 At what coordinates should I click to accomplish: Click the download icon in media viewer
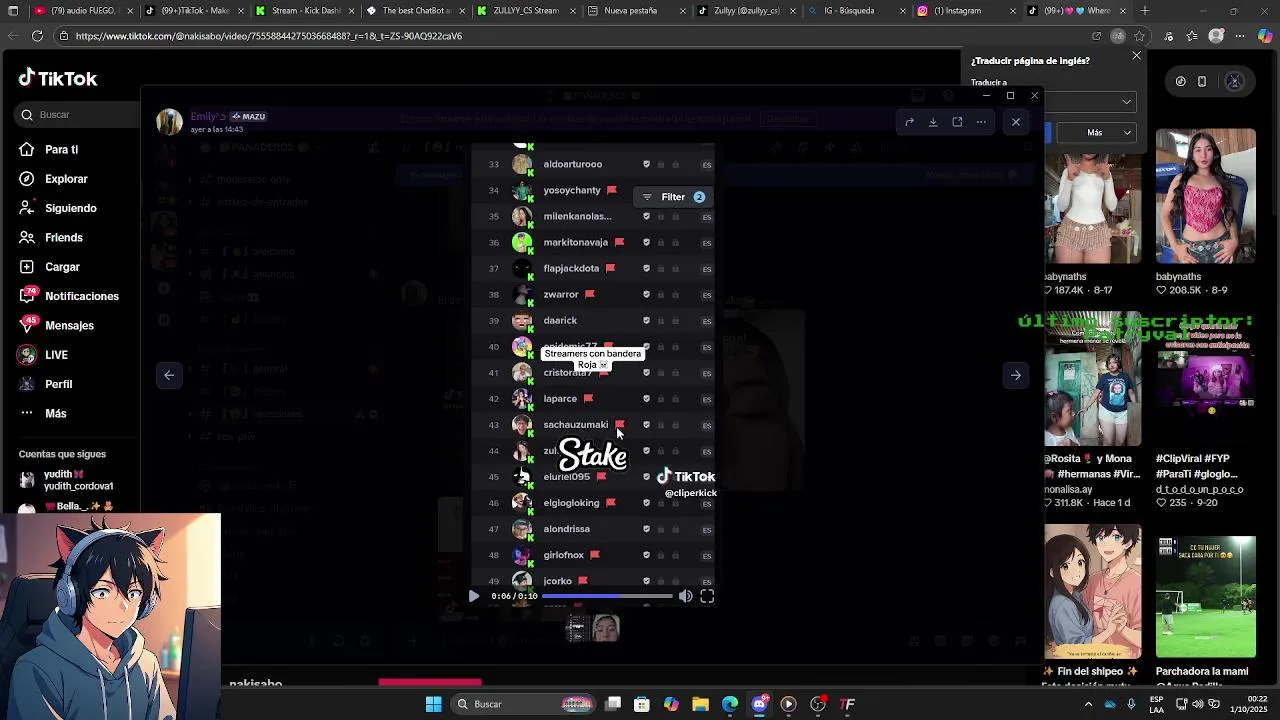point(933,122)
